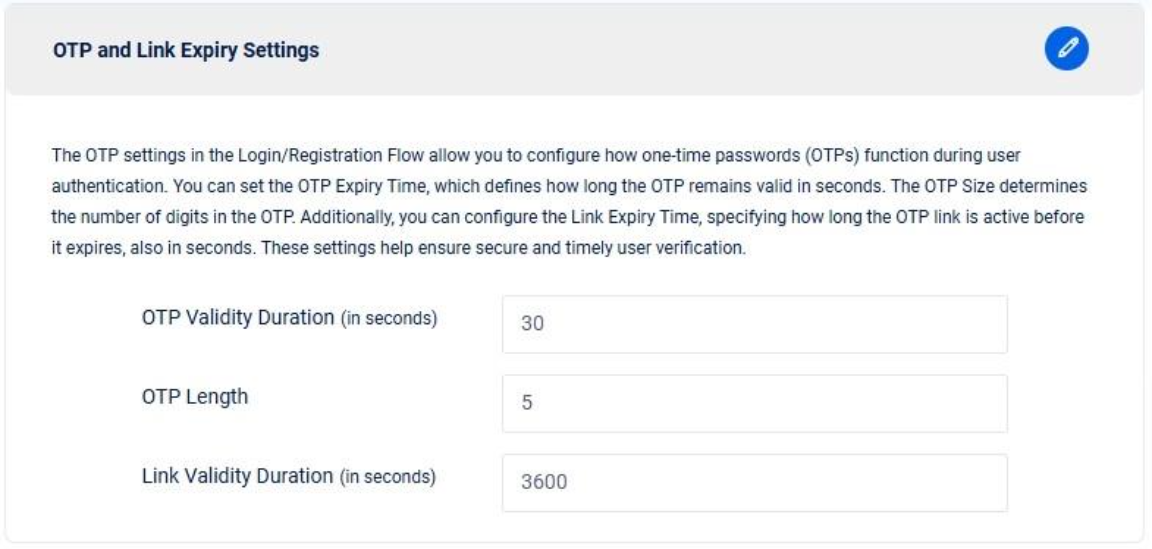Screen dimensions: 1152x549
Task: Click the 'OTP and Link Expiry Settings' heading
Action: pyautogui.click(x=186, y=50)
